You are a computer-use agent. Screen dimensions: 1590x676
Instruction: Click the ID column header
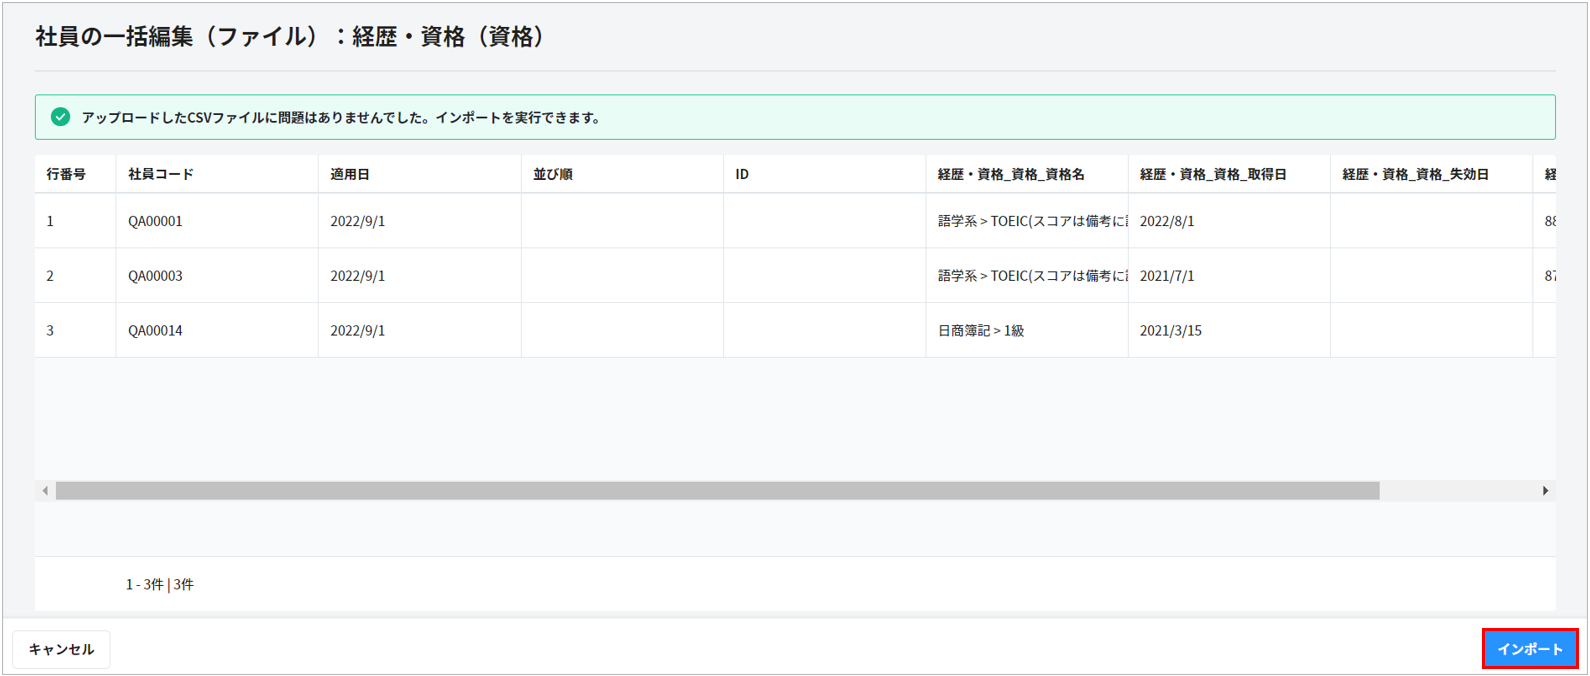[742, 174]
